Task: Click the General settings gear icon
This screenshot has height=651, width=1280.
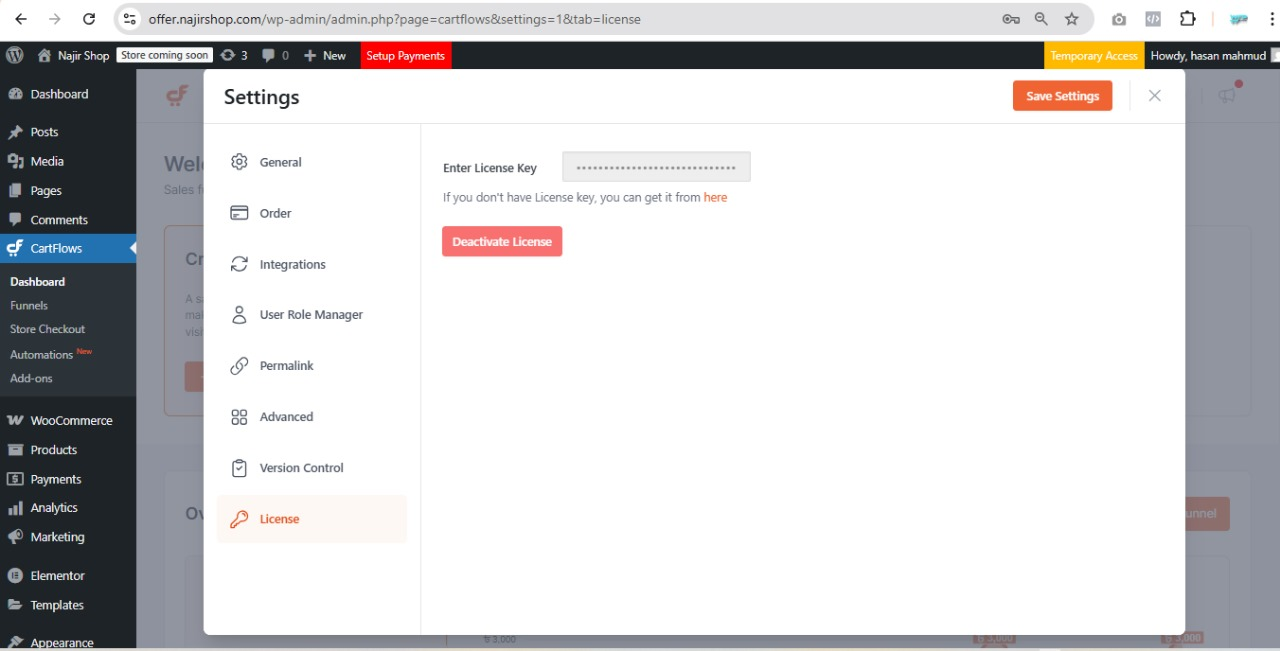Action: 239,162
